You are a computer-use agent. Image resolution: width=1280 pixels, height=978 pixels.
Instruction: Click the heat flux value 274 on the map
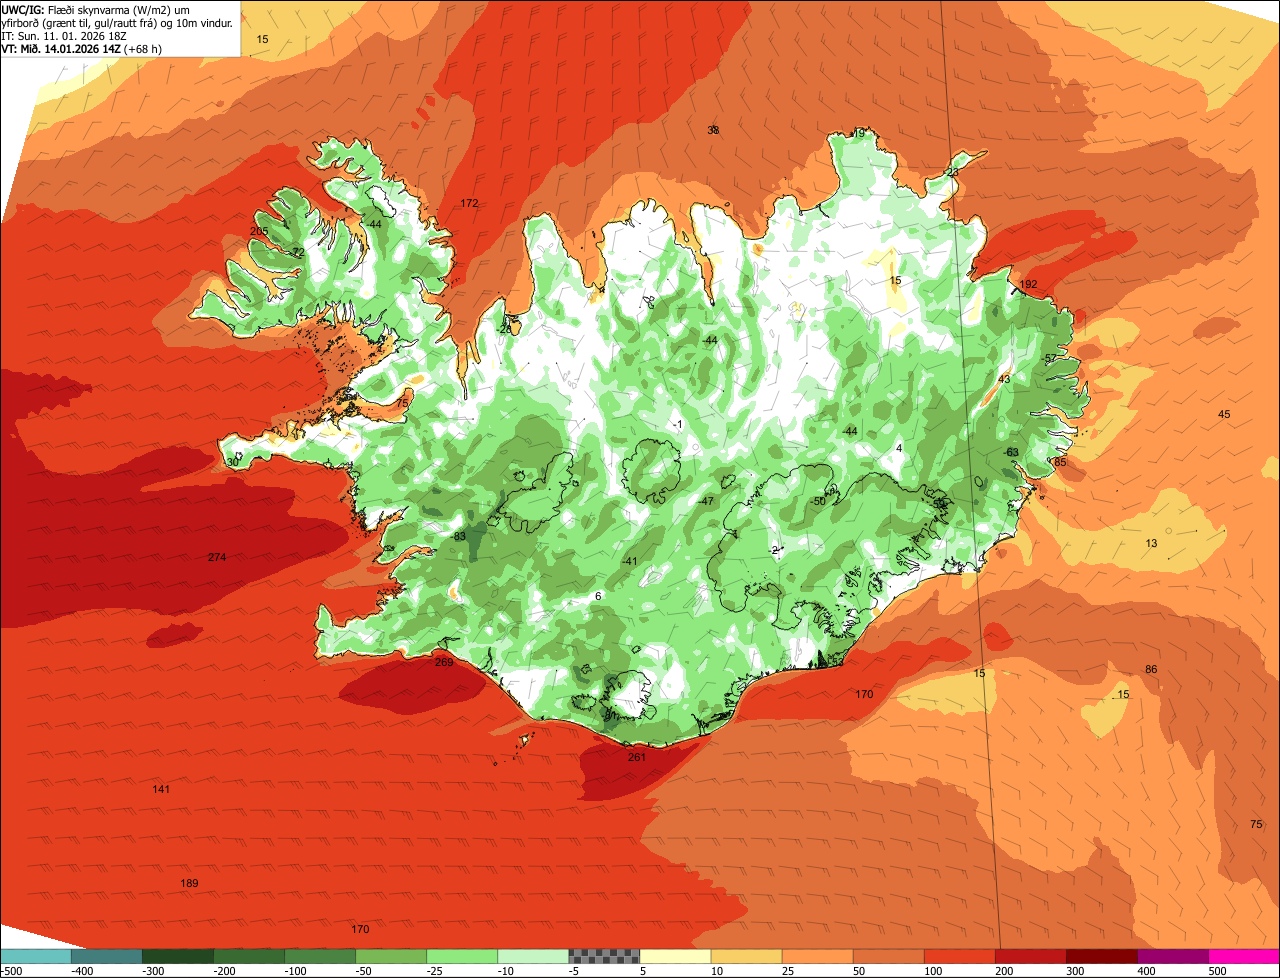[x=217, y=557]
